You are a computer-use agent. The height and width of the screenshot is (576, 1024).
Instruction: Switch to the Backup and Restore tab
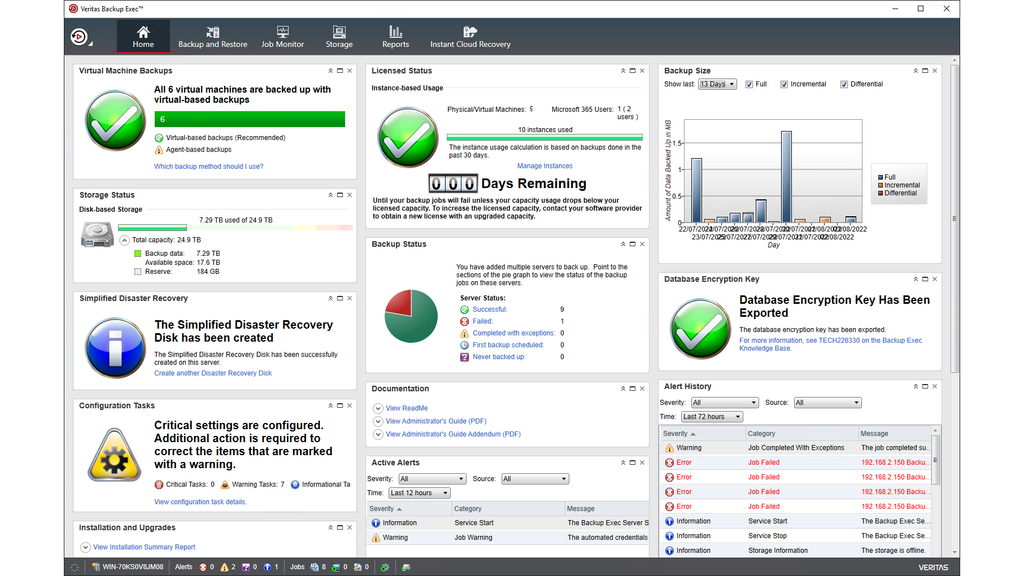(213, 36)
